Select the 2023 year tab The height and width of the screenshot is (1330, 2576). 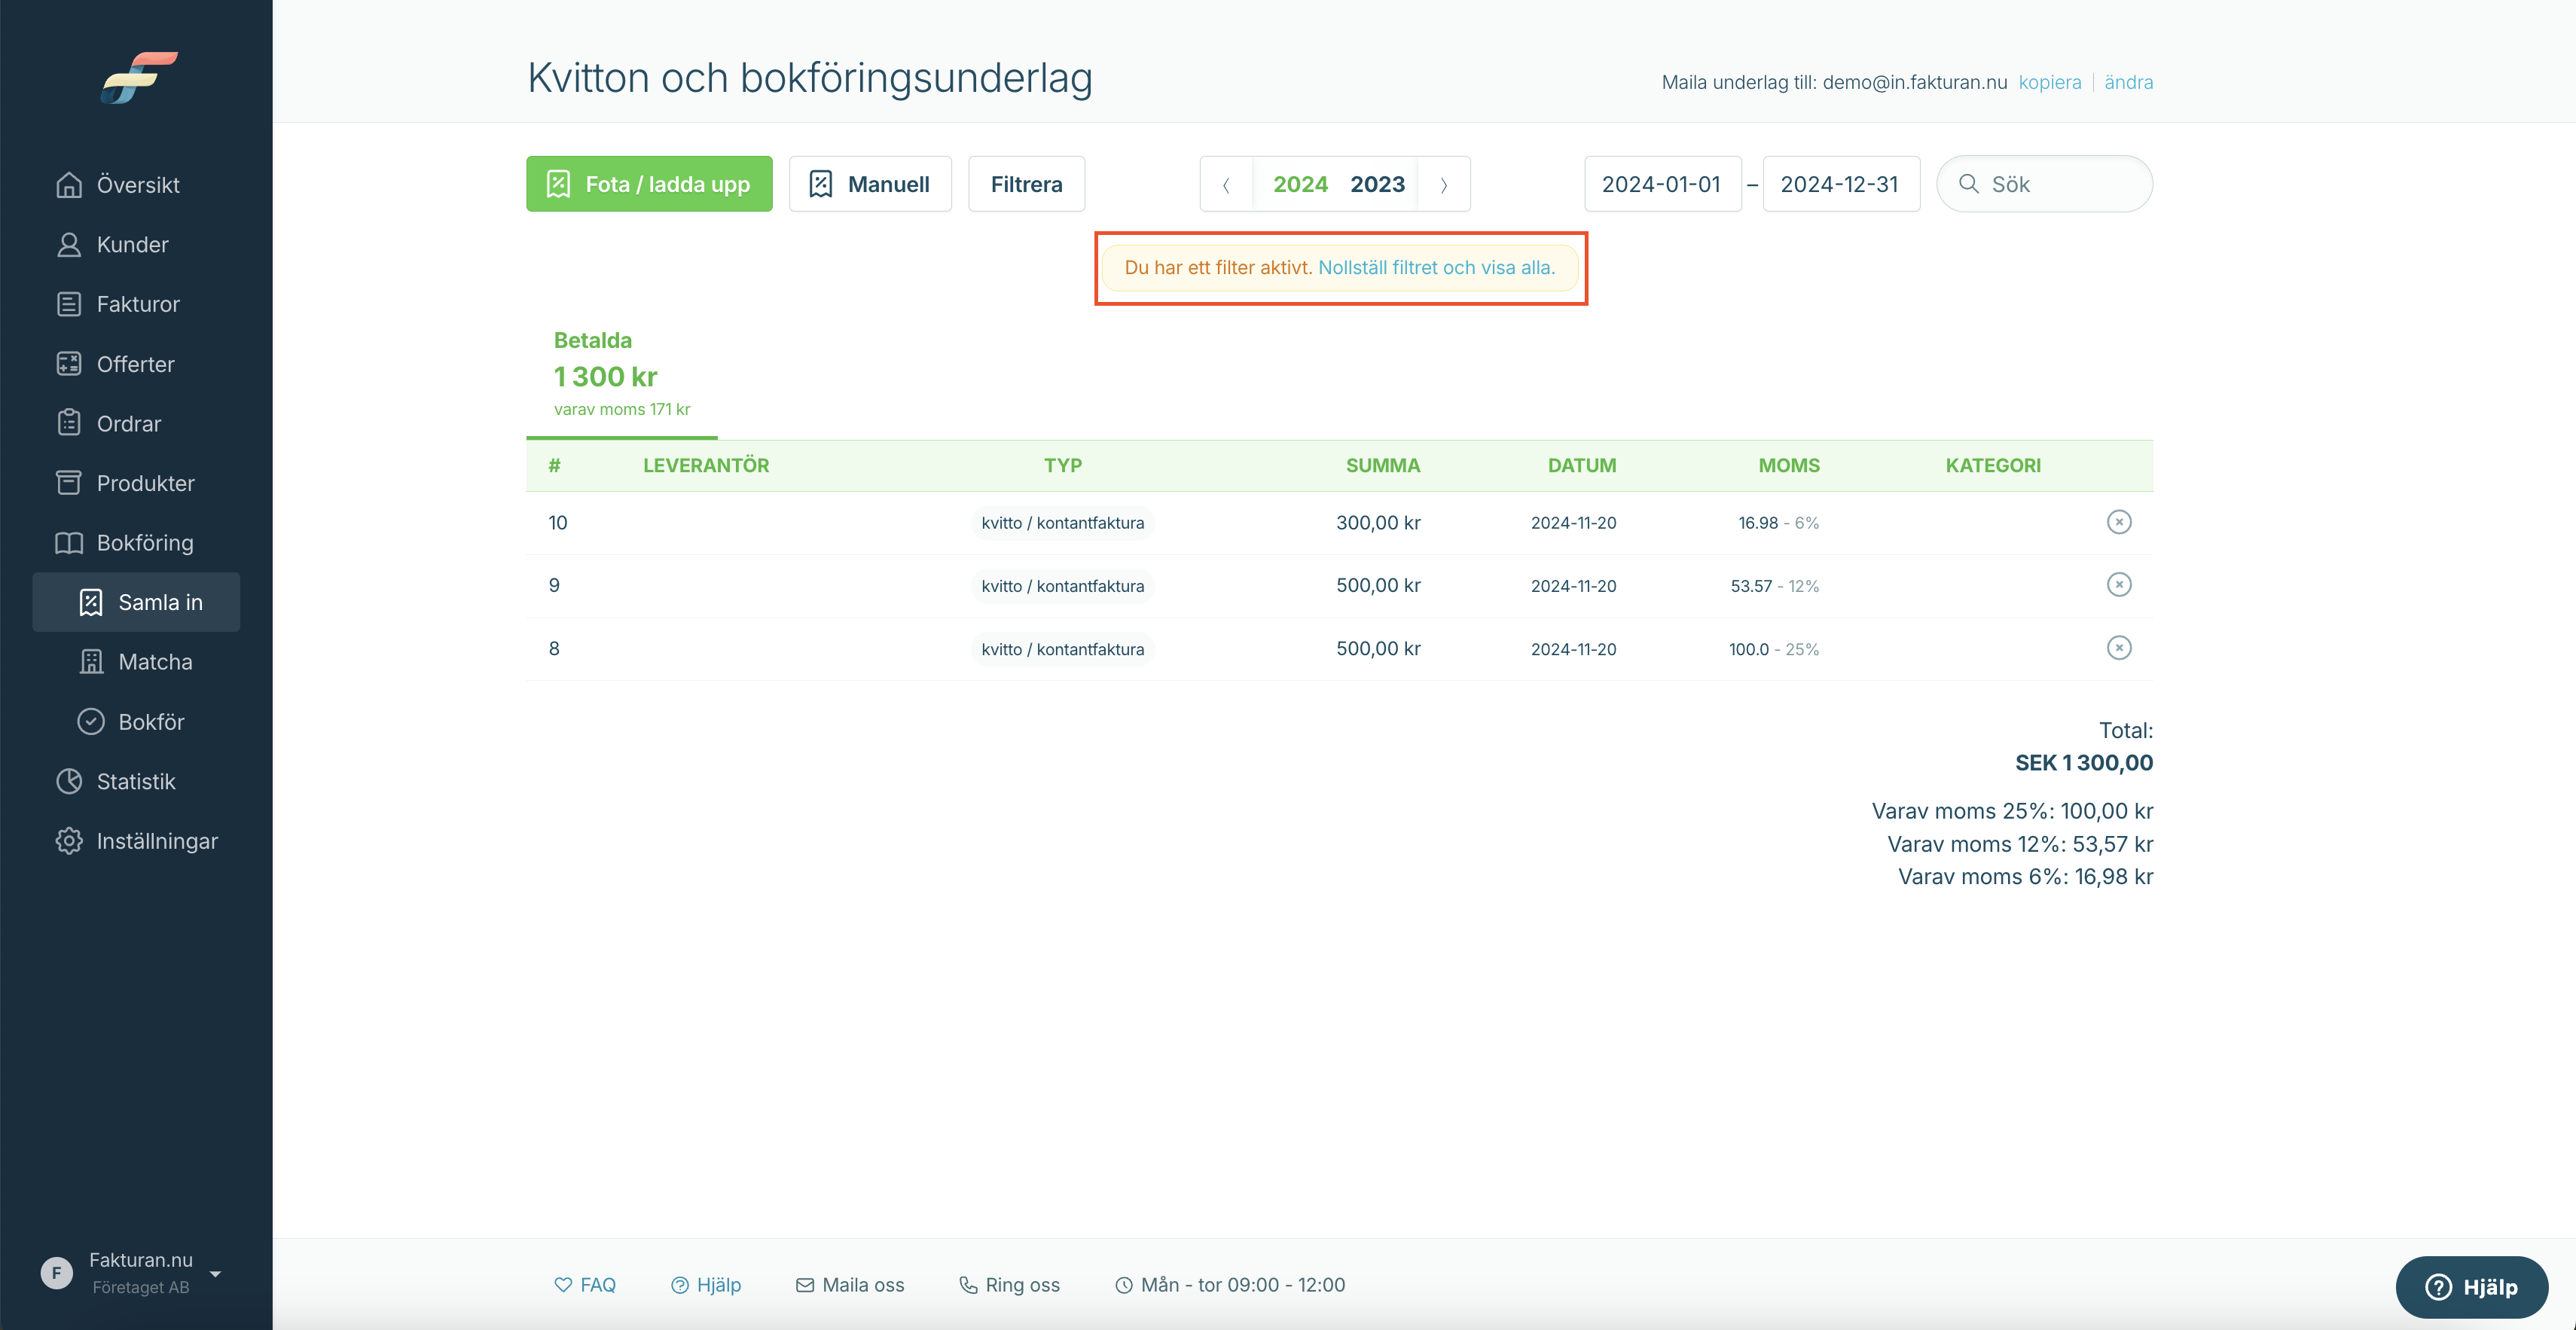1377,184
